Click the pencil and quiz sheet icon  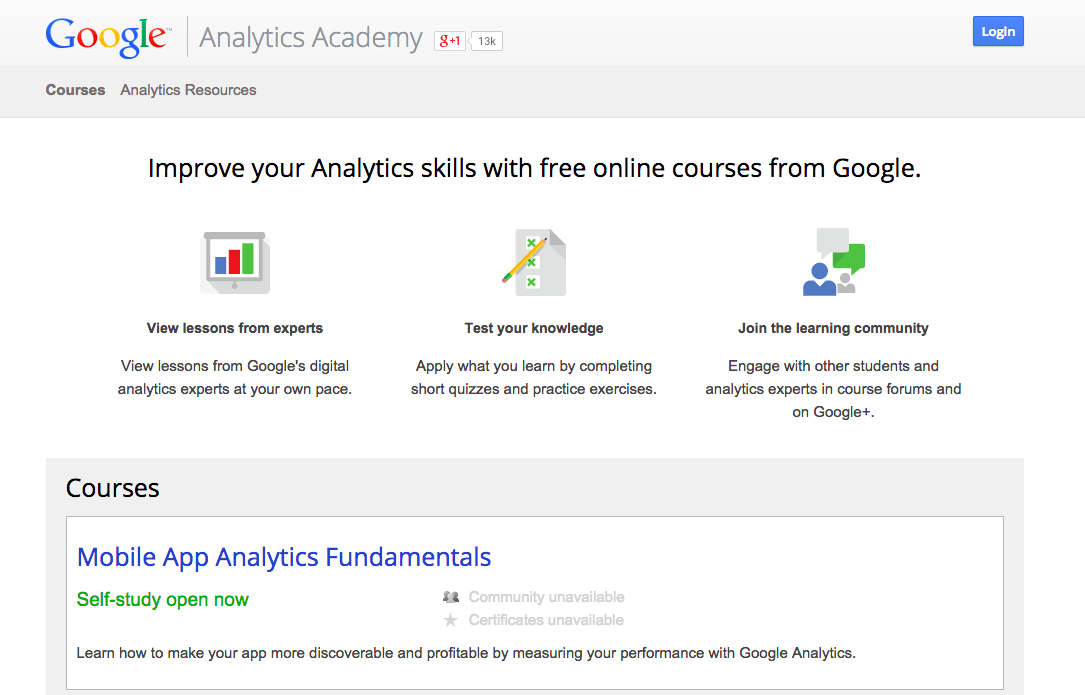[533, 262]
